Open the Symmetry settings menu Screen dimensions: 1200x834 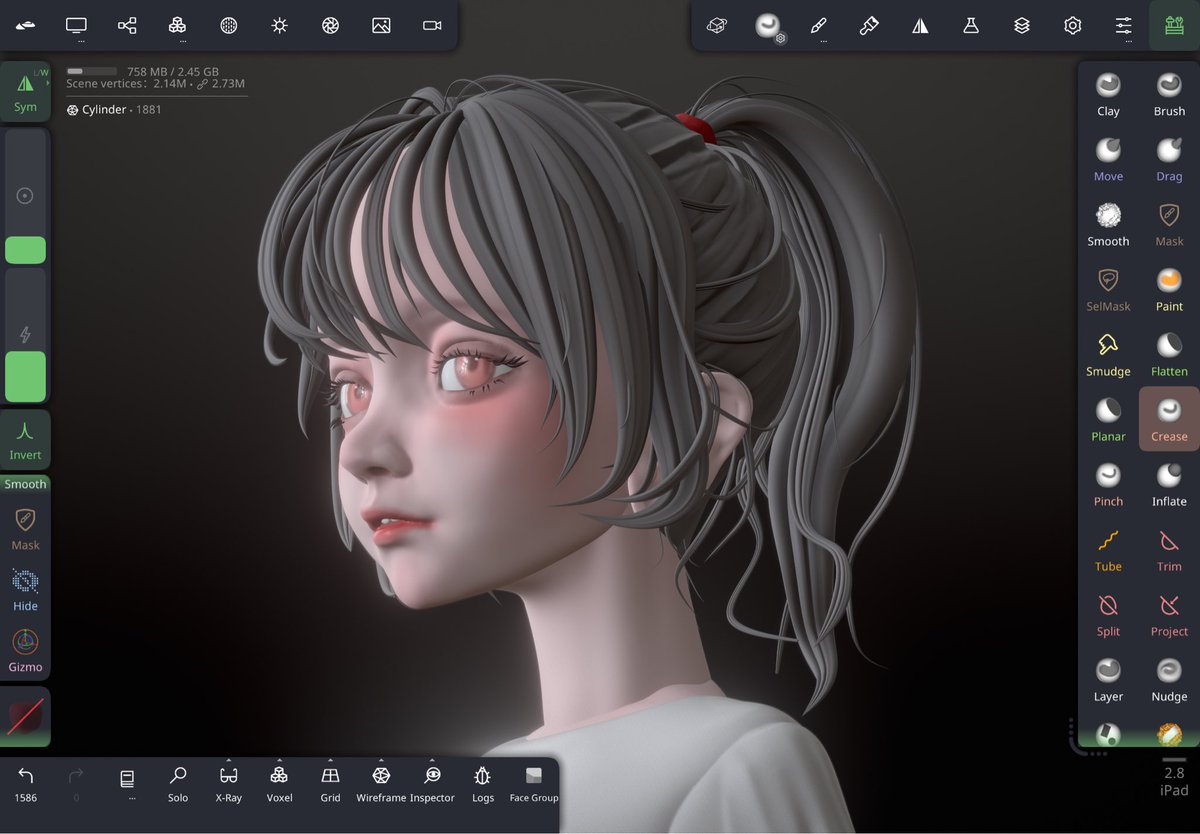(x=920, y=25)
